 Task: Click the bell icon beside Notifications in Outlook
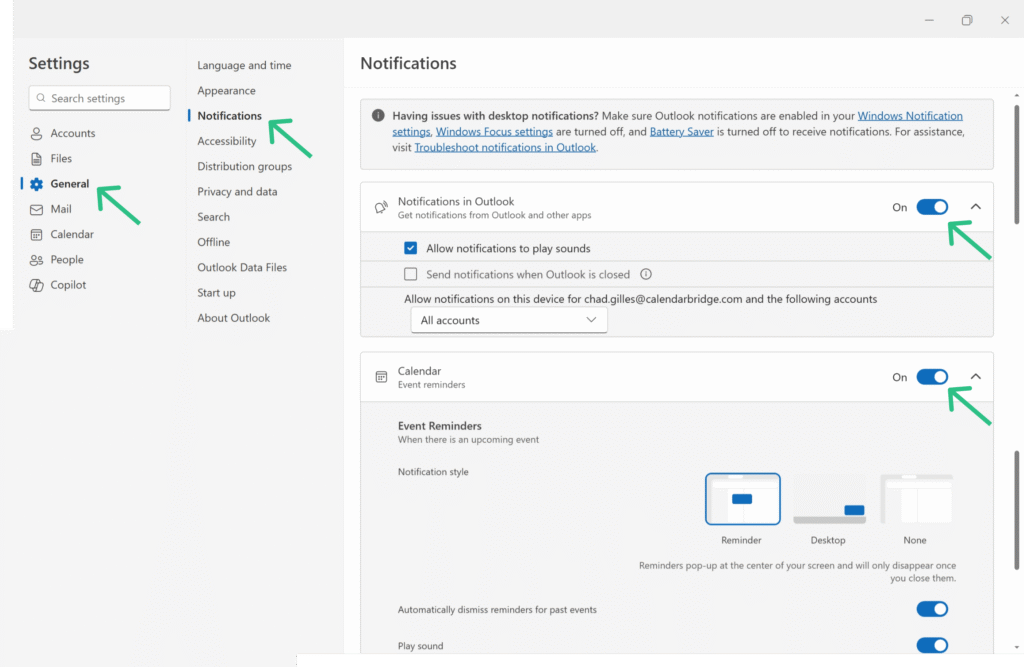(381, 207)
